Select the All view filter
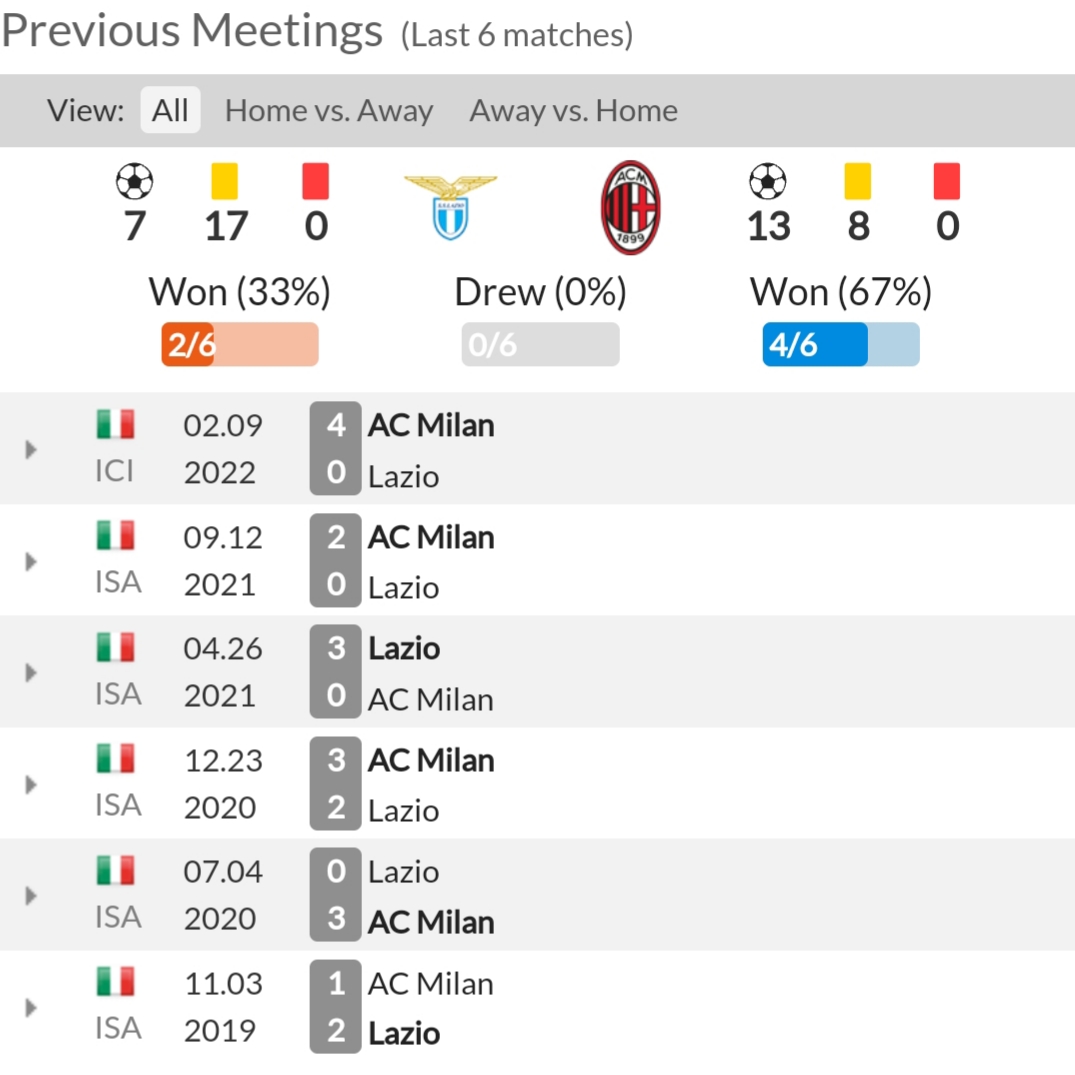This screenshot has width=1075, height=1075. pyautogui.click(x=170, y=110)
